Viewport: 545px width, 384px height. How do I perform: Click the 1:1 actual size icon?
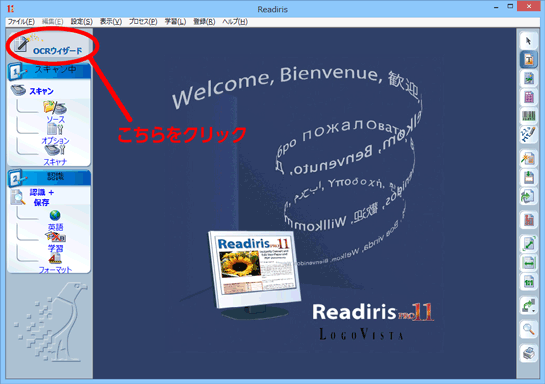(x=528, y=282)
